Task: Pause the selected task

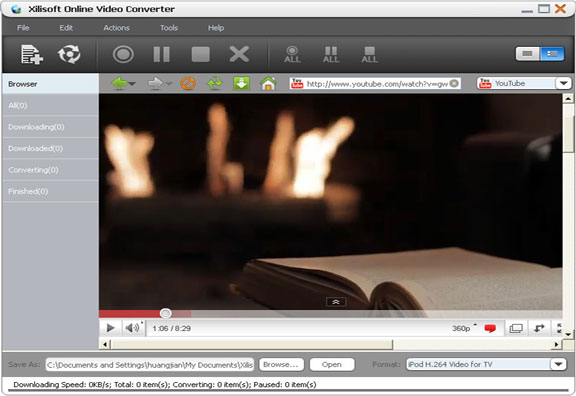Action: click(162, 54)
